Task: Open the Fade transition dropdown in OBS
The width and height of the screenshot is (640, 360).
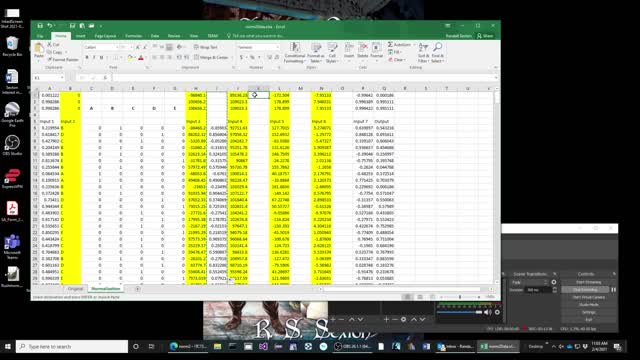Action: click(x=529, y=282)
